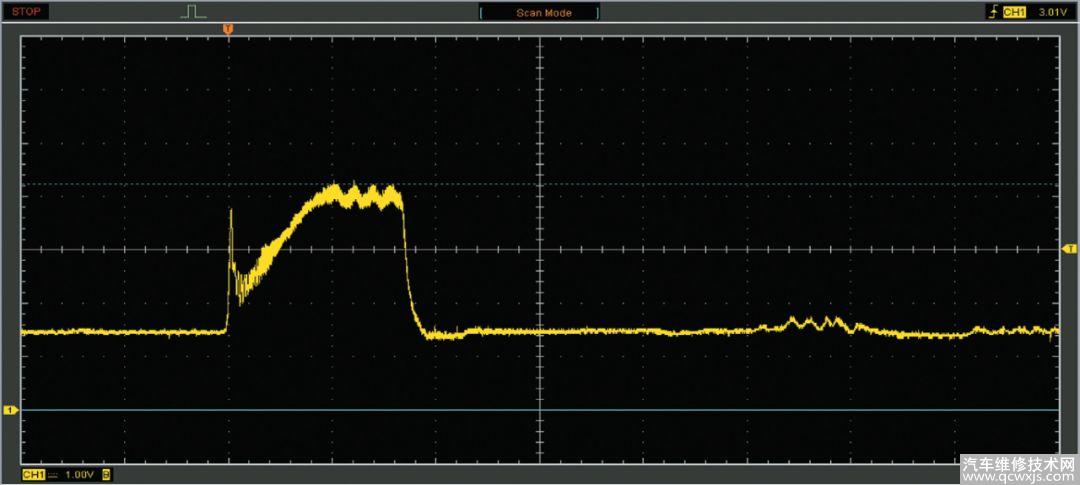Click the rippled top plateau of the pulse

(x=365, y=194)
